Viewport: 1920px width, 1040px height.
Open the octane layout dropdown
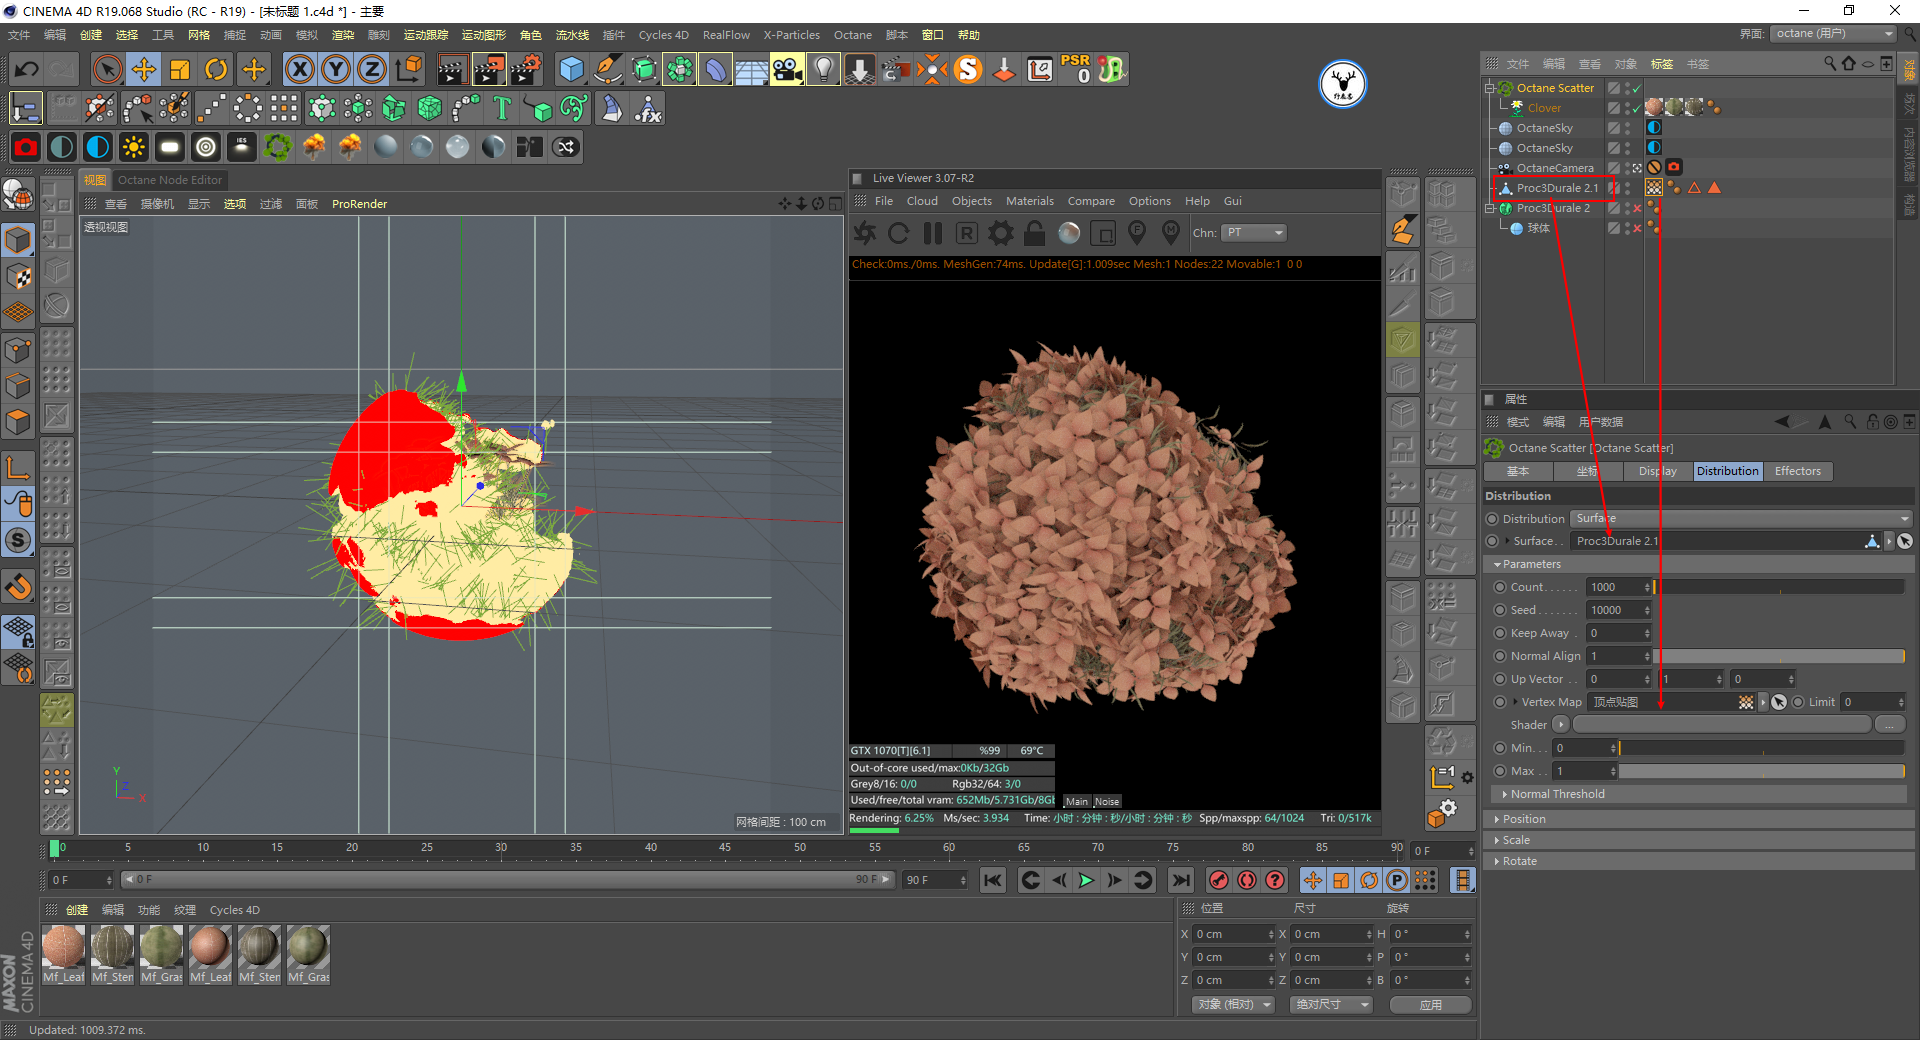click(1833, 34)
